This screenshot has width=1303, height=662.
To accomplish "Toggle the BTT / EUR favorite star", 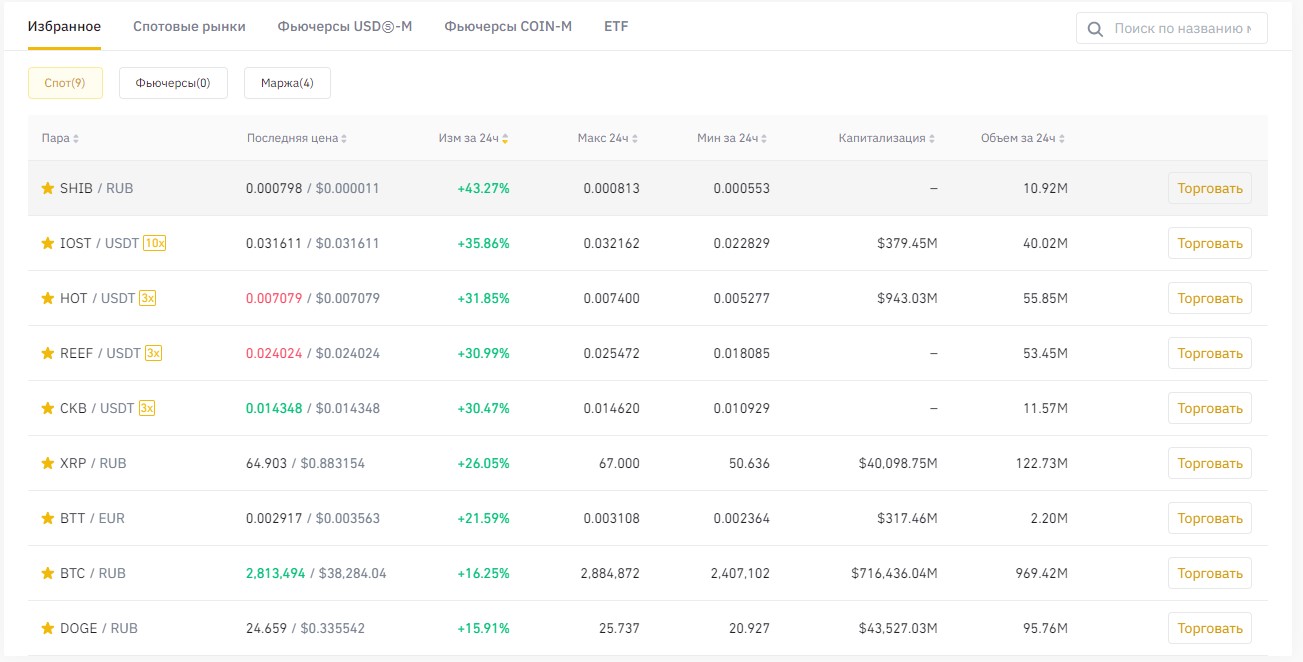I will [x=47, y=518].
